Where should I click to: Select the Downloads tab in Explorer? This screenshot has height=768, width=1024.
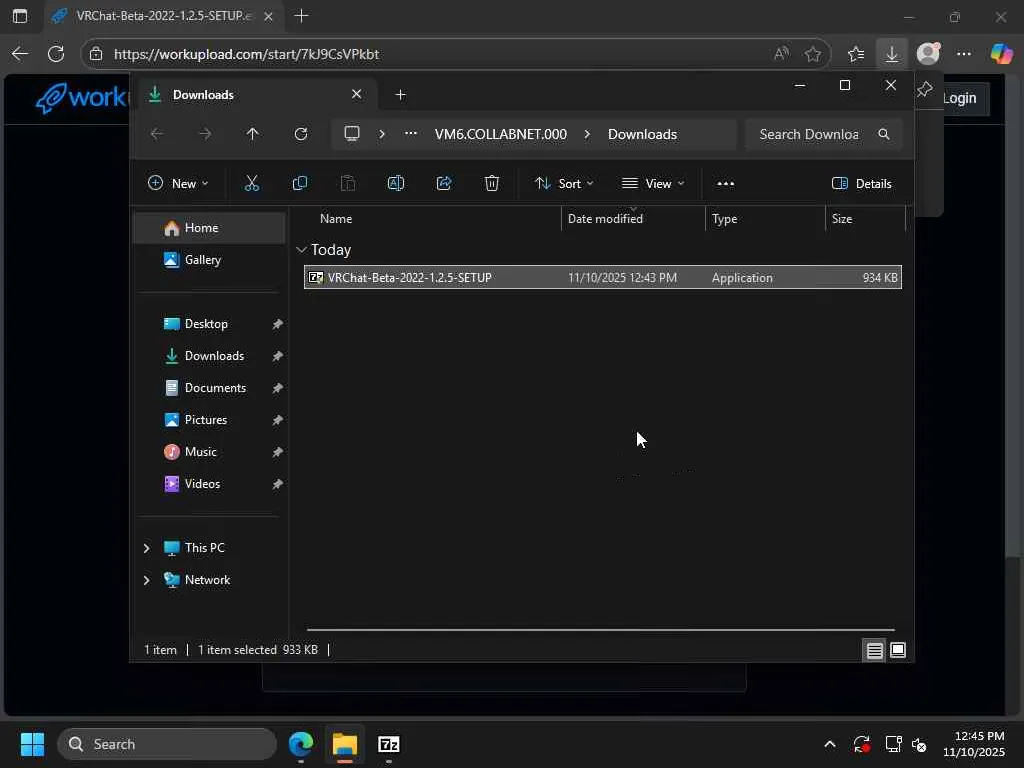tap(255, 95)
